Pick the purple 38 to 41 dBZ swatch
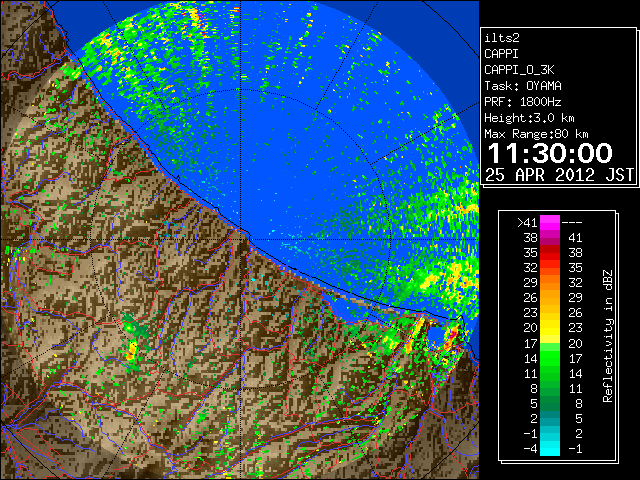The height and width of the screenshot is (480, 640). click(550, 238)
